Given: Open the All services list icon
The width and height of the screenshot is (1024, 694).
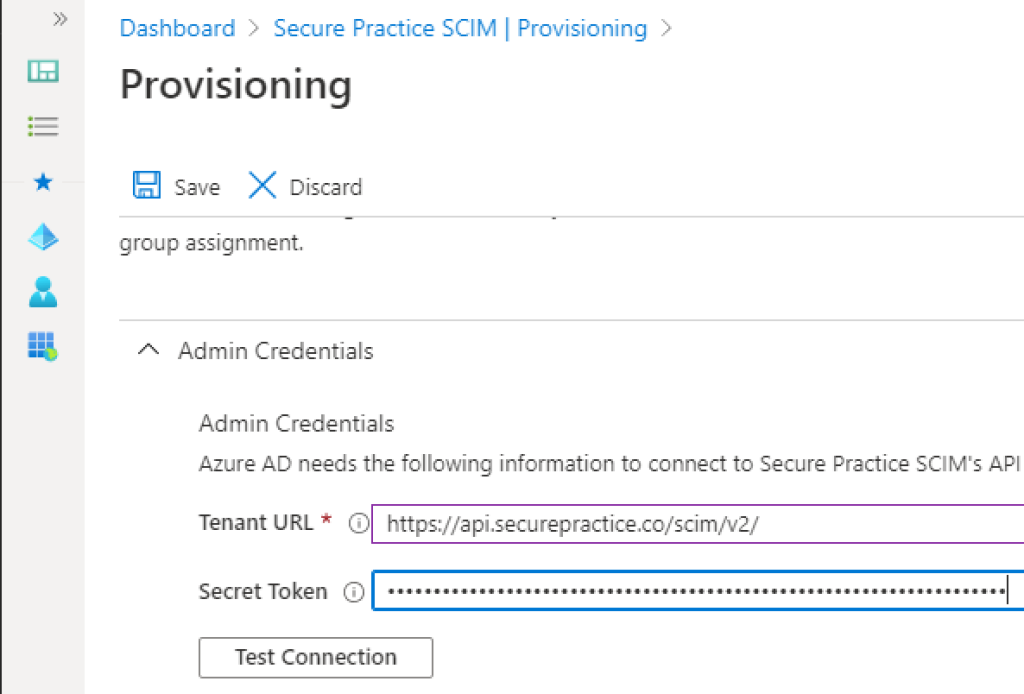Looking at the screenshot, I should [x=42, y=126].
